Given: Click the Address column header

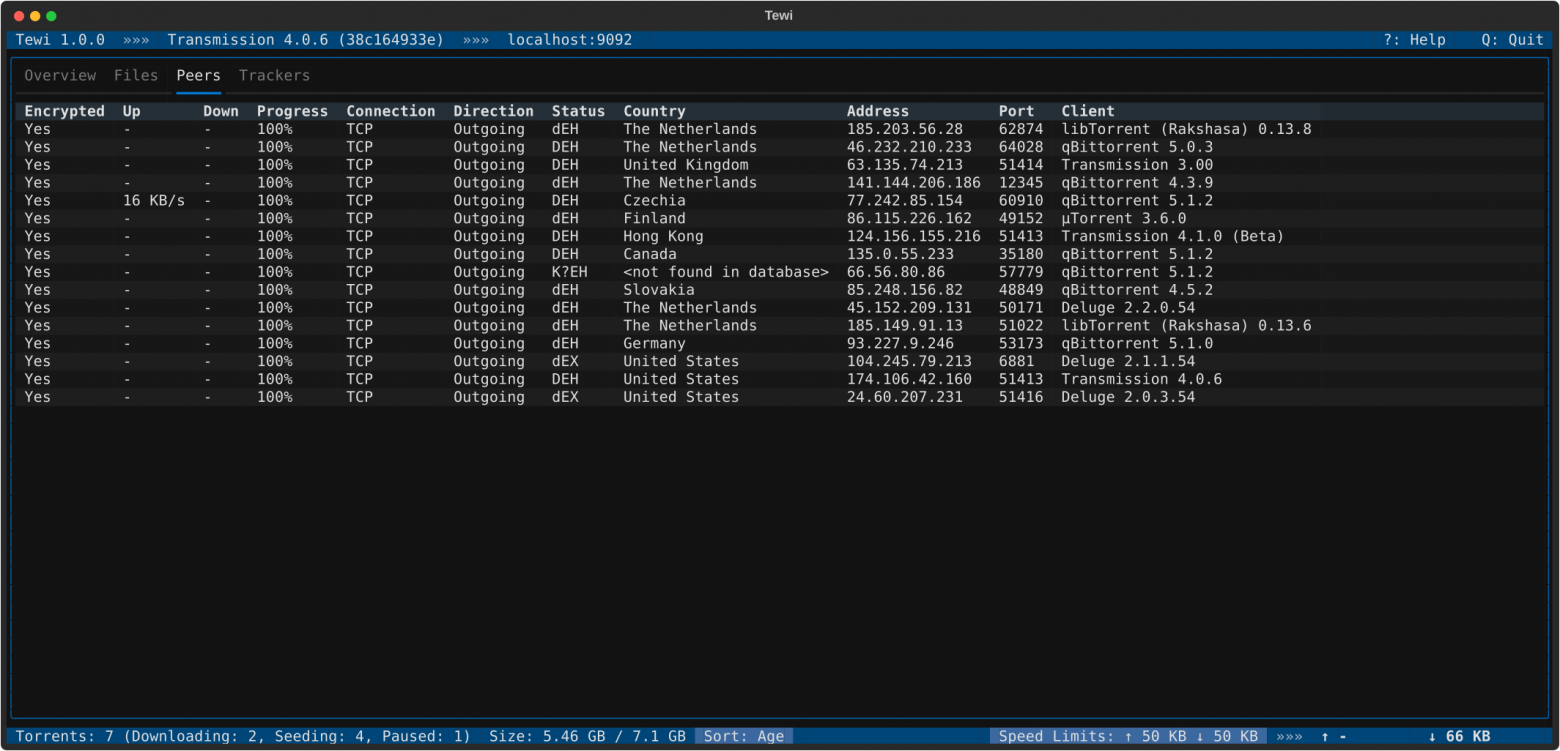Looking at the screenshot, I should point(877,111).
